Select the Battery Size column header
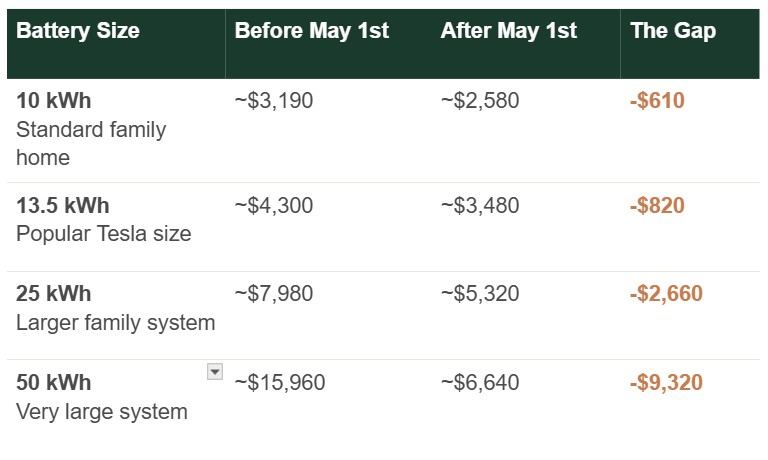Image resolution: width=768 pixels, height=460 pixels. click(78, 31)
